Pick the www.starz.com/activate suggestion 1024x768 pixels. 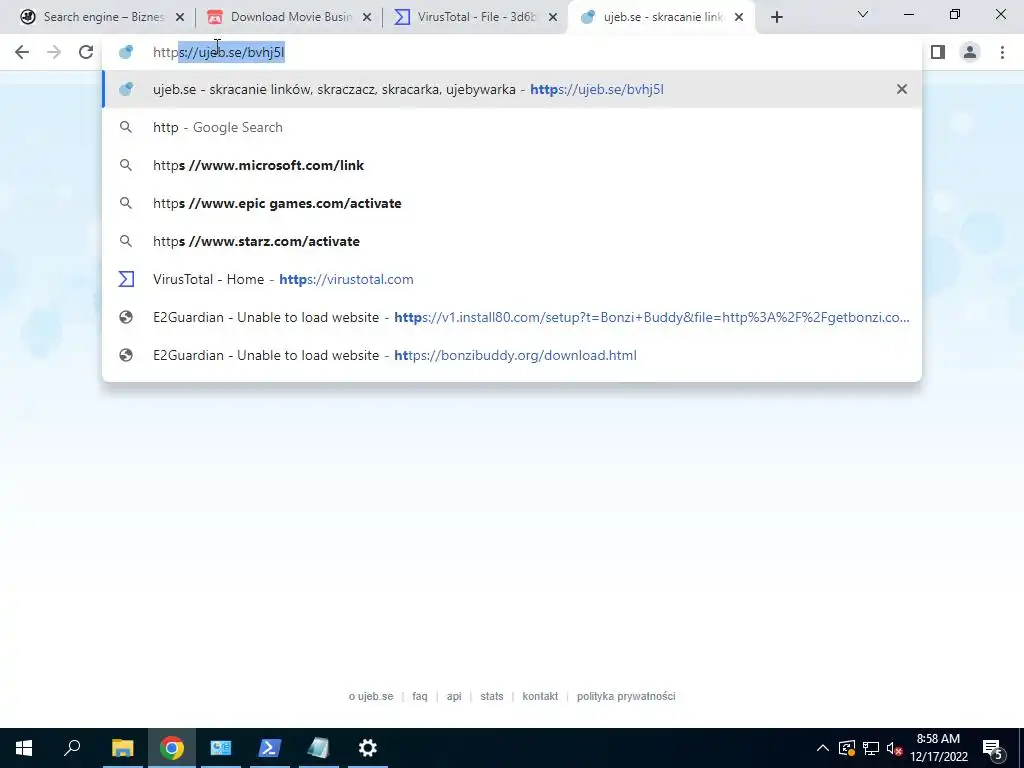512,241
